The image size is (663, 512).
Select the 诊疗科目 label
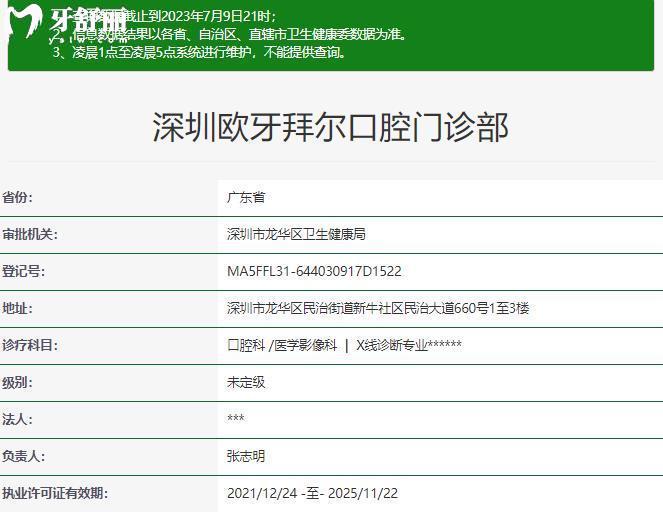pos(30,345)
